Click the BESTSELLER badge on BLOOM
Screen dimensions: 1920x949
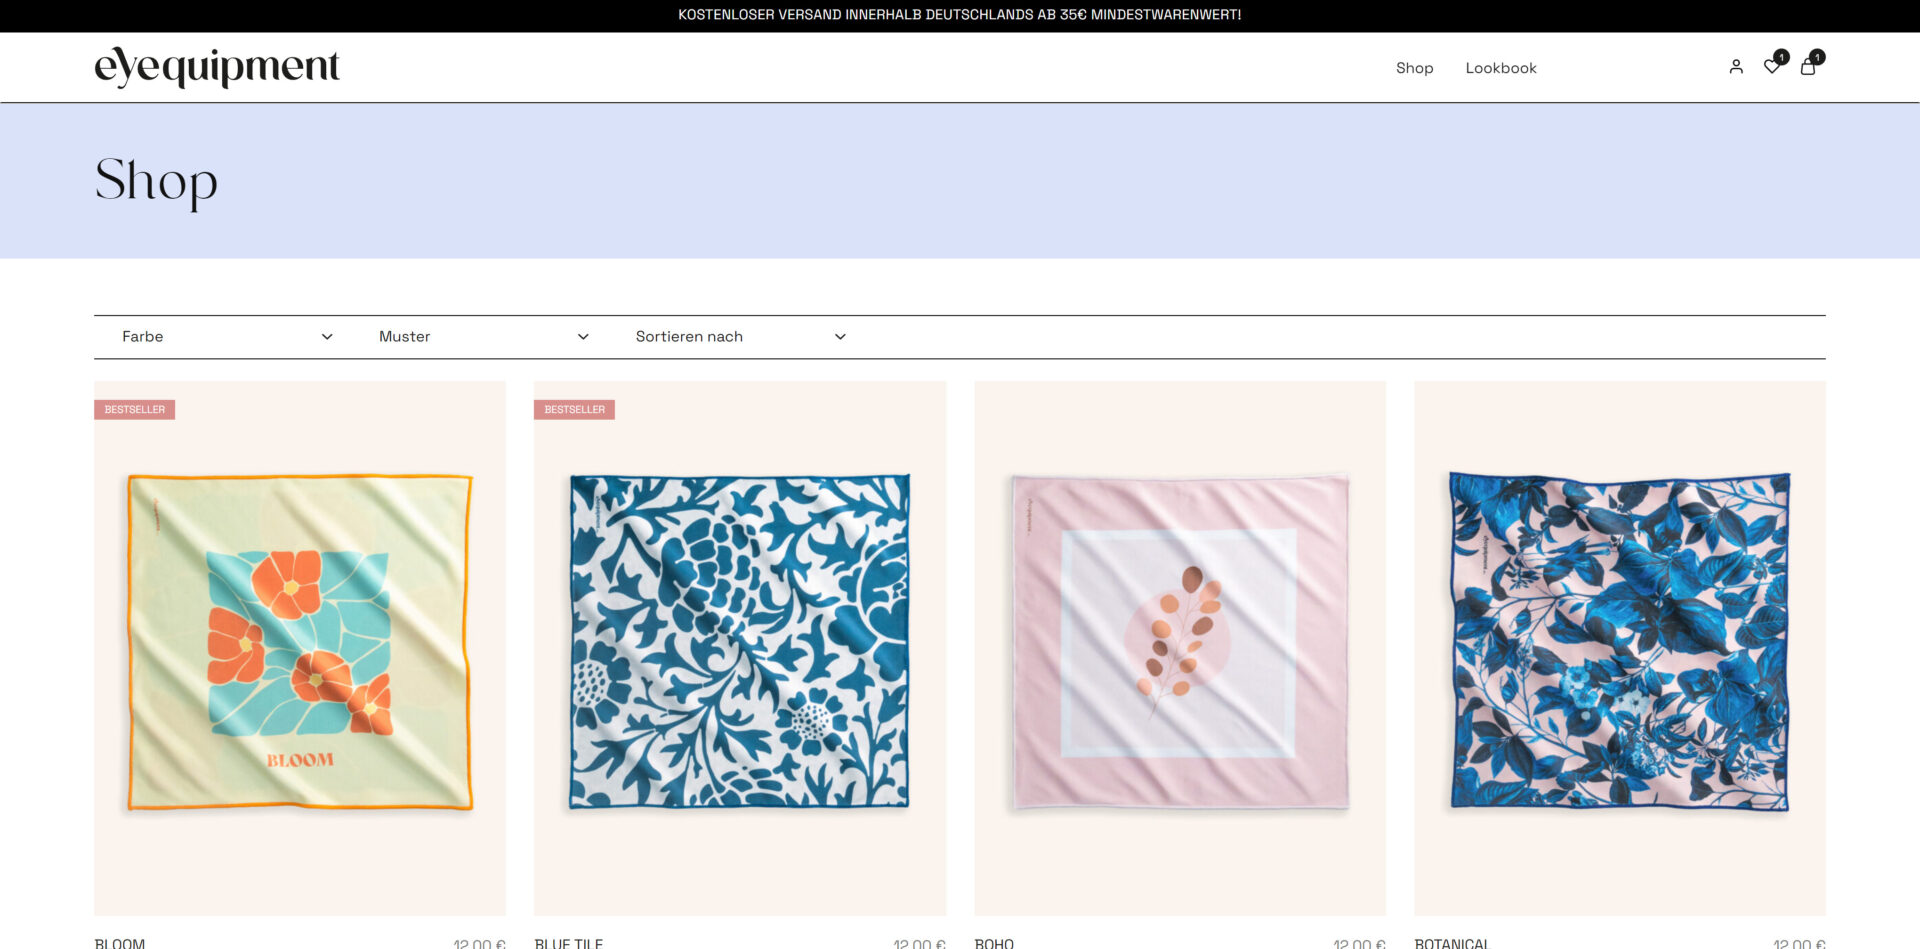(135, 409)
